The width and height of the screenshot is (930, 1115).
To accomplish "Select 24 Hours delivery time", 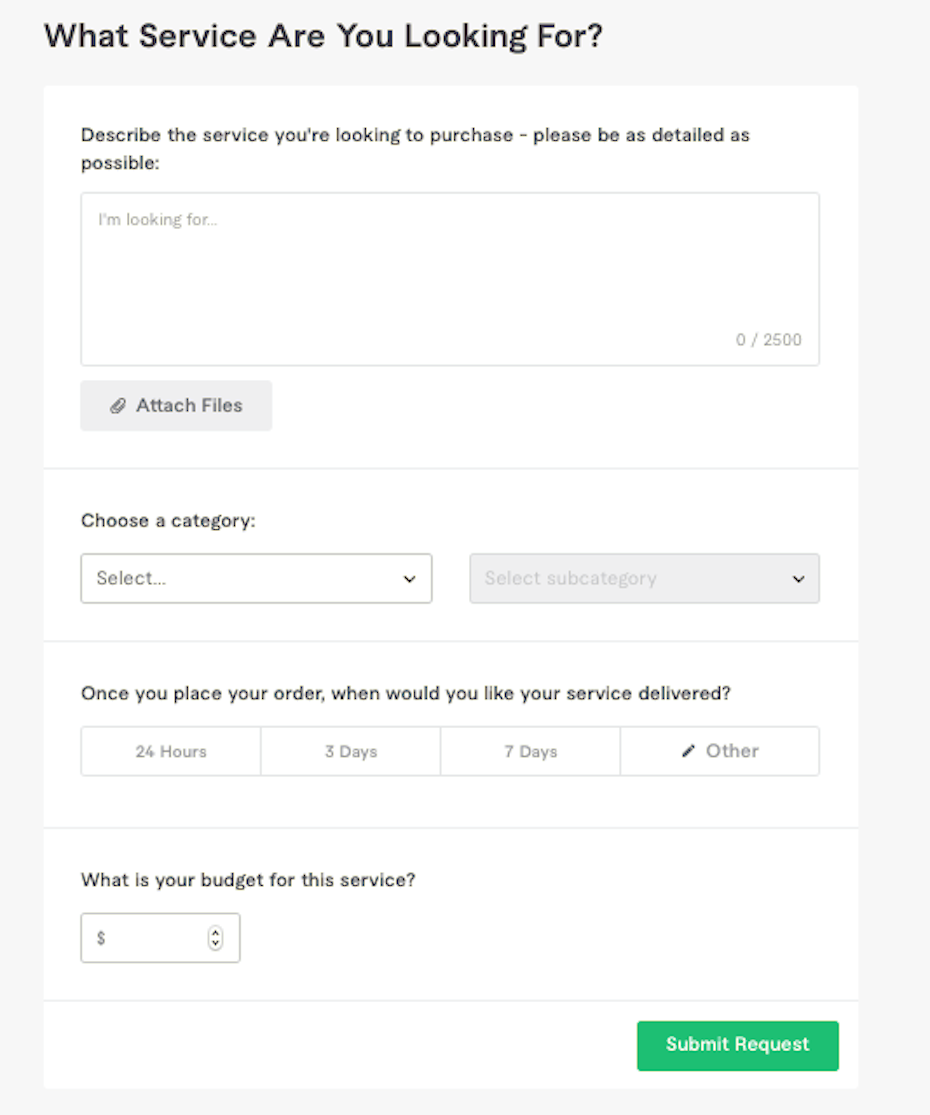I will click(x=171, y=751).
